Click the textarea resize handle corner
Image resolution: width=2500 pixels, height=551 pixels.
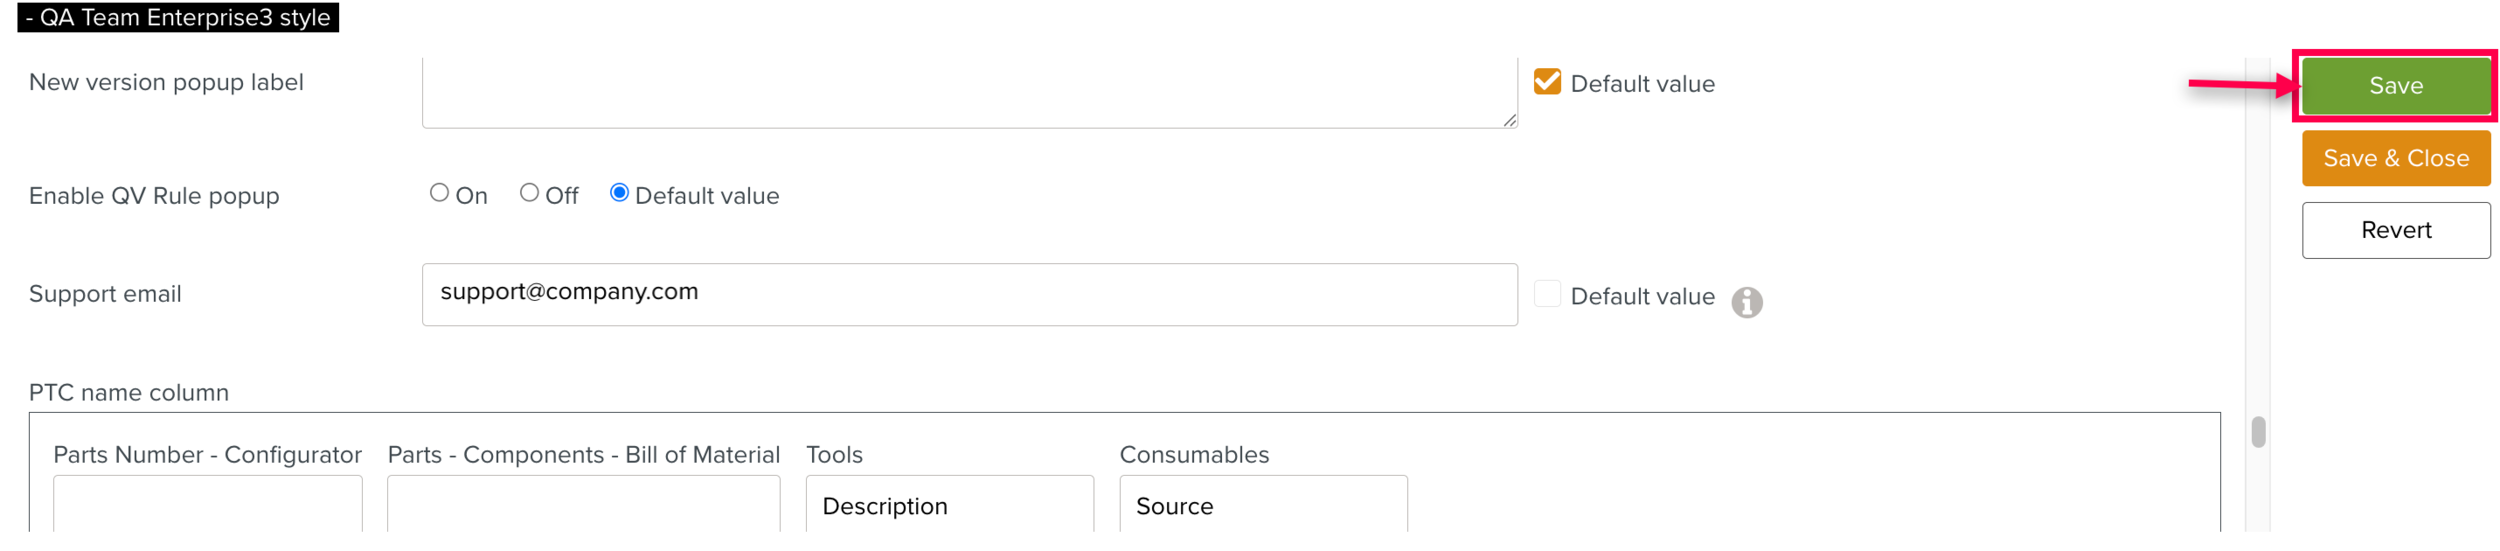(x=1509, y=121)
